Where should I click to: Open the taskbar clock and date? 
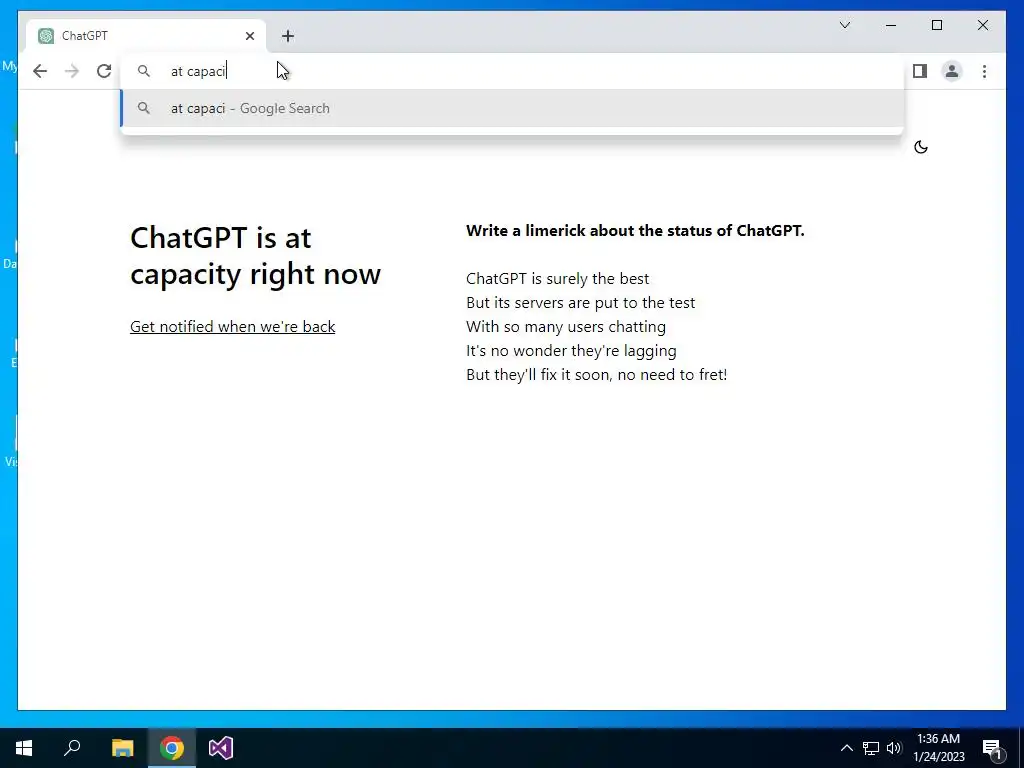pyautogui.click(x=938, y=748)
